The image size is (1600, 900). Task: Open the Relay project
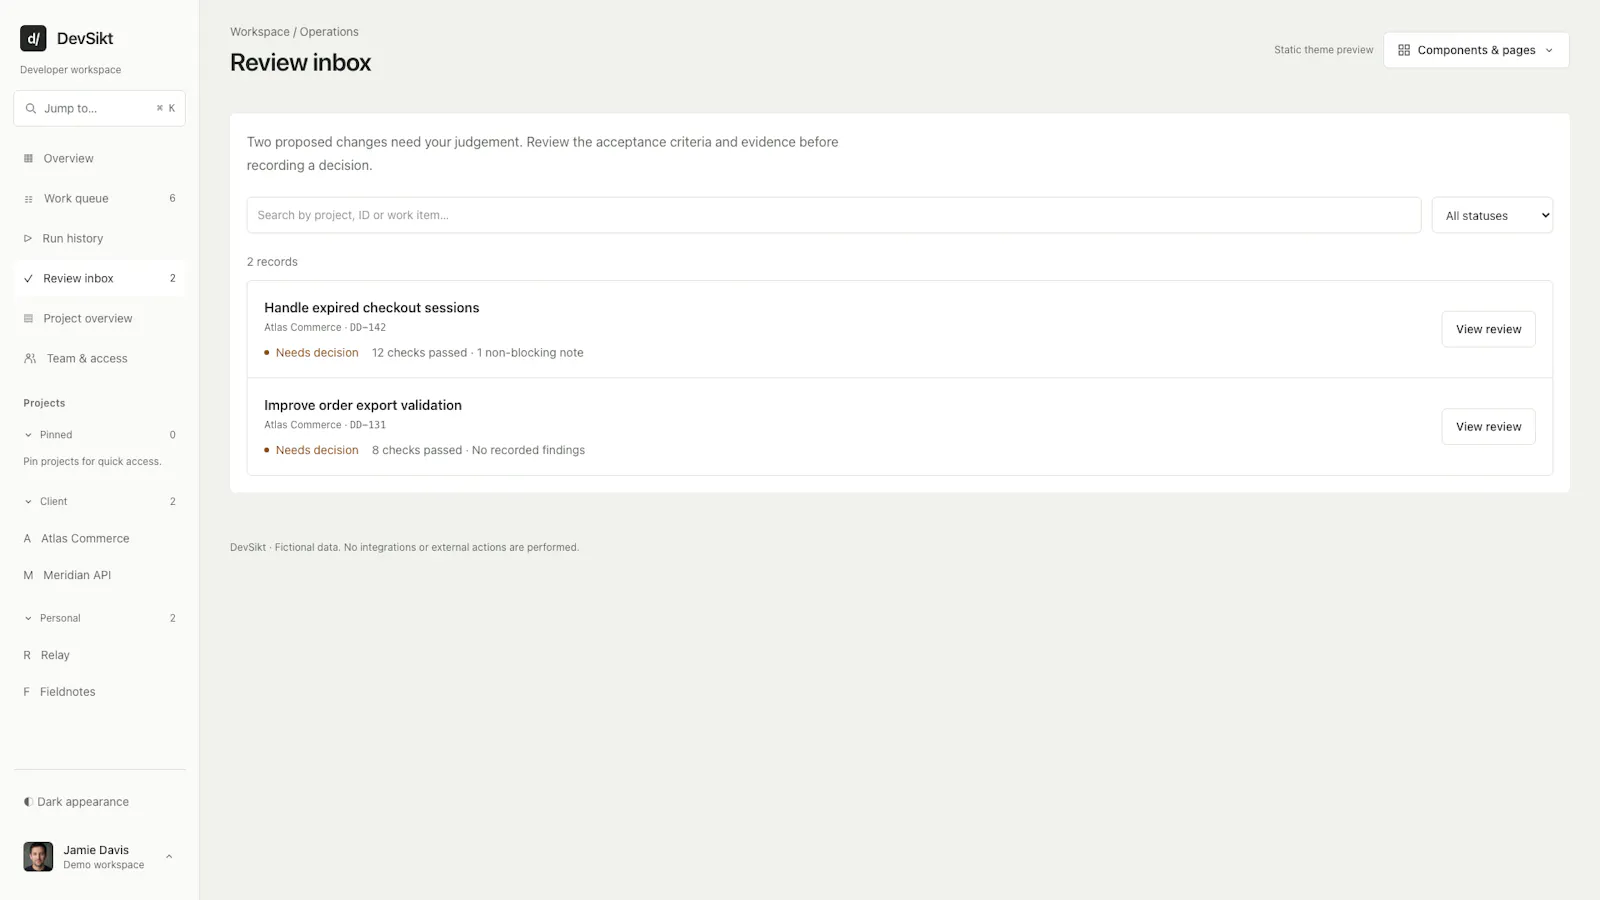pos(99,655)
